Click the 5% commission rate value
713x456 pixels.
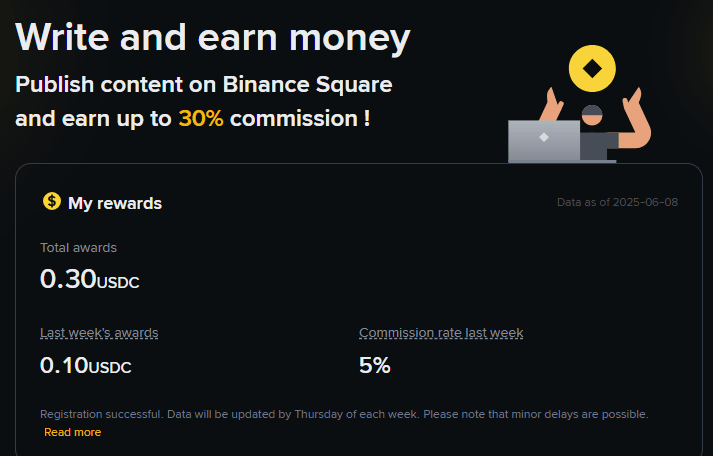[374, 365]
